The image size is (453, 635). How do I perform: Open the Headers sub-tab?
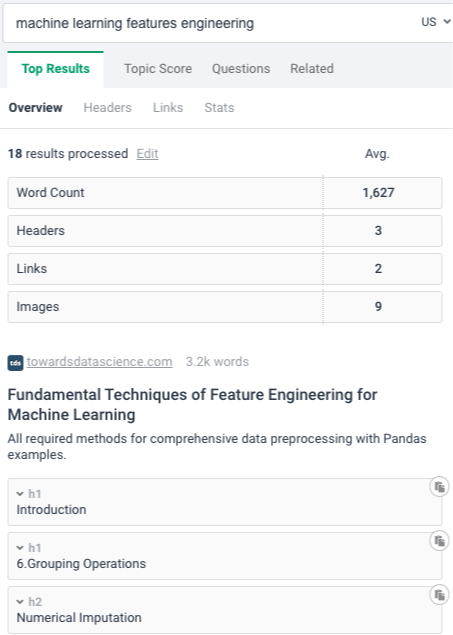[107, 108]
